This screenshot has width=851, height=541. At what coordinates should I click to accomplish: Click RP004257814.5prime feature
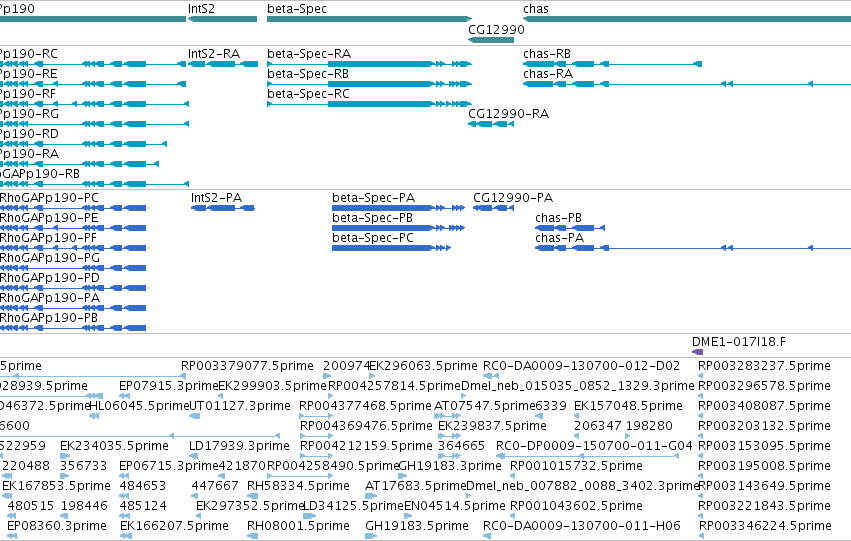[x=331, y=396]
